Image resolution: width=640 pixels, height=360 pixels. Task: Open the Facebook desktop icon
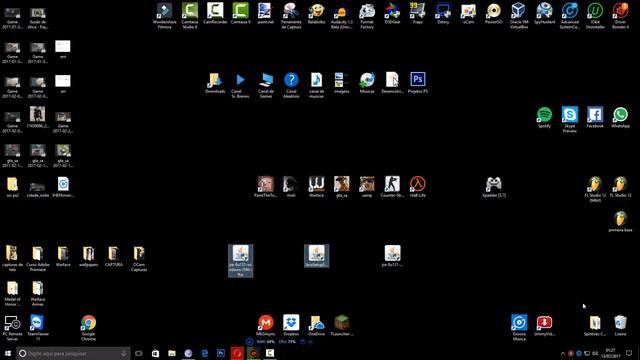pyautogui.click(x=595, y=118)
